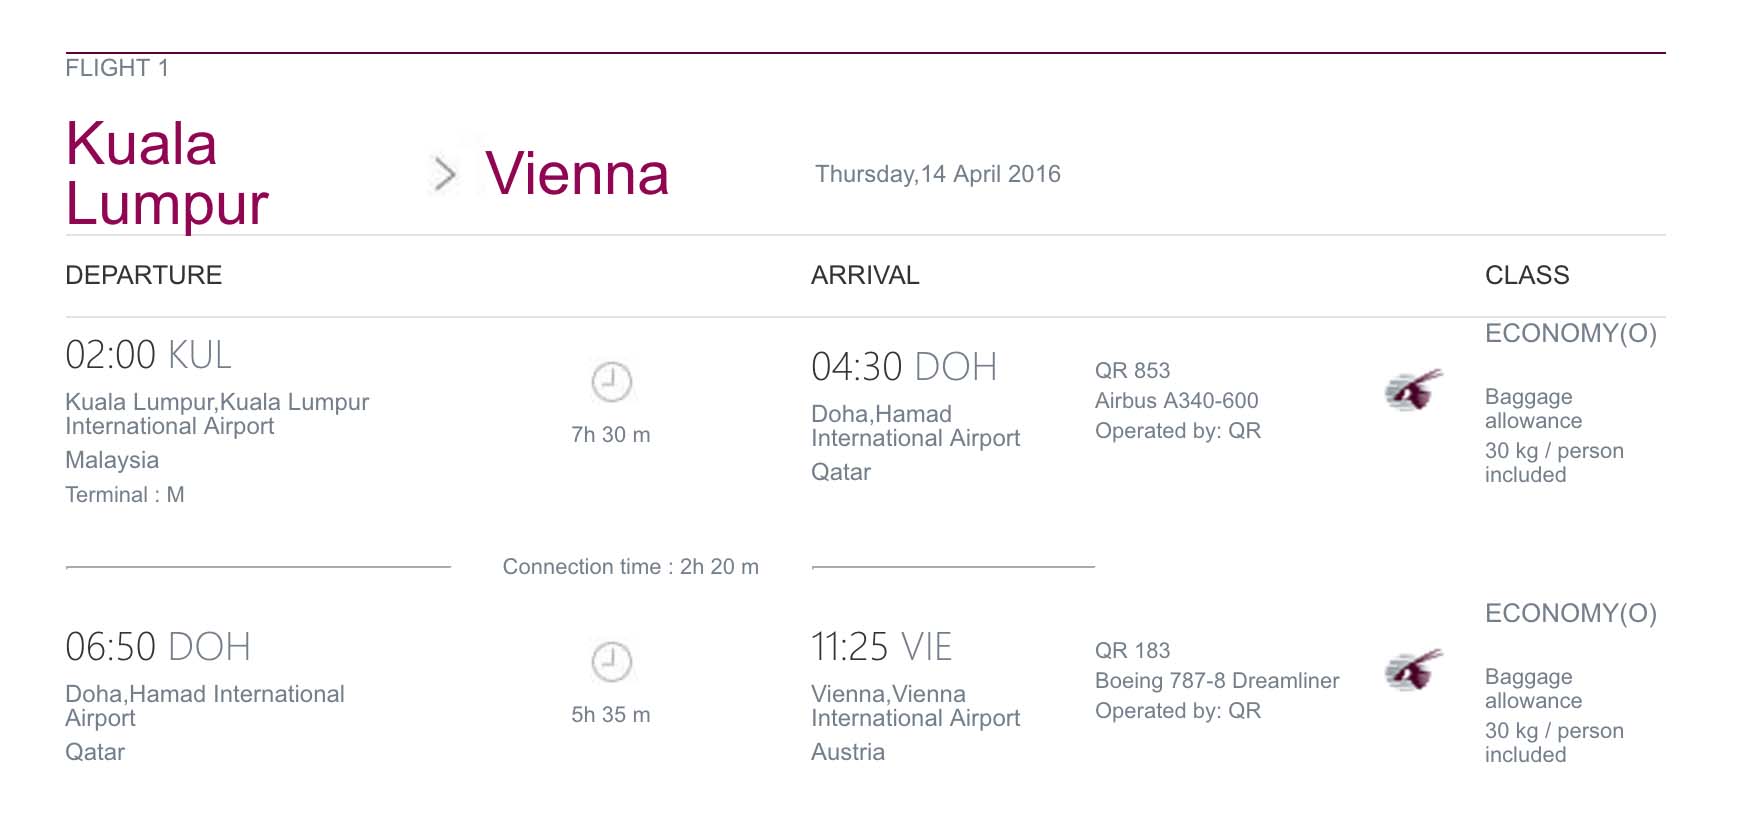Click the FLIGHT 1 label
Image resolution: width=1746 pixels, height=814 pixels.
tap(117, 68)
